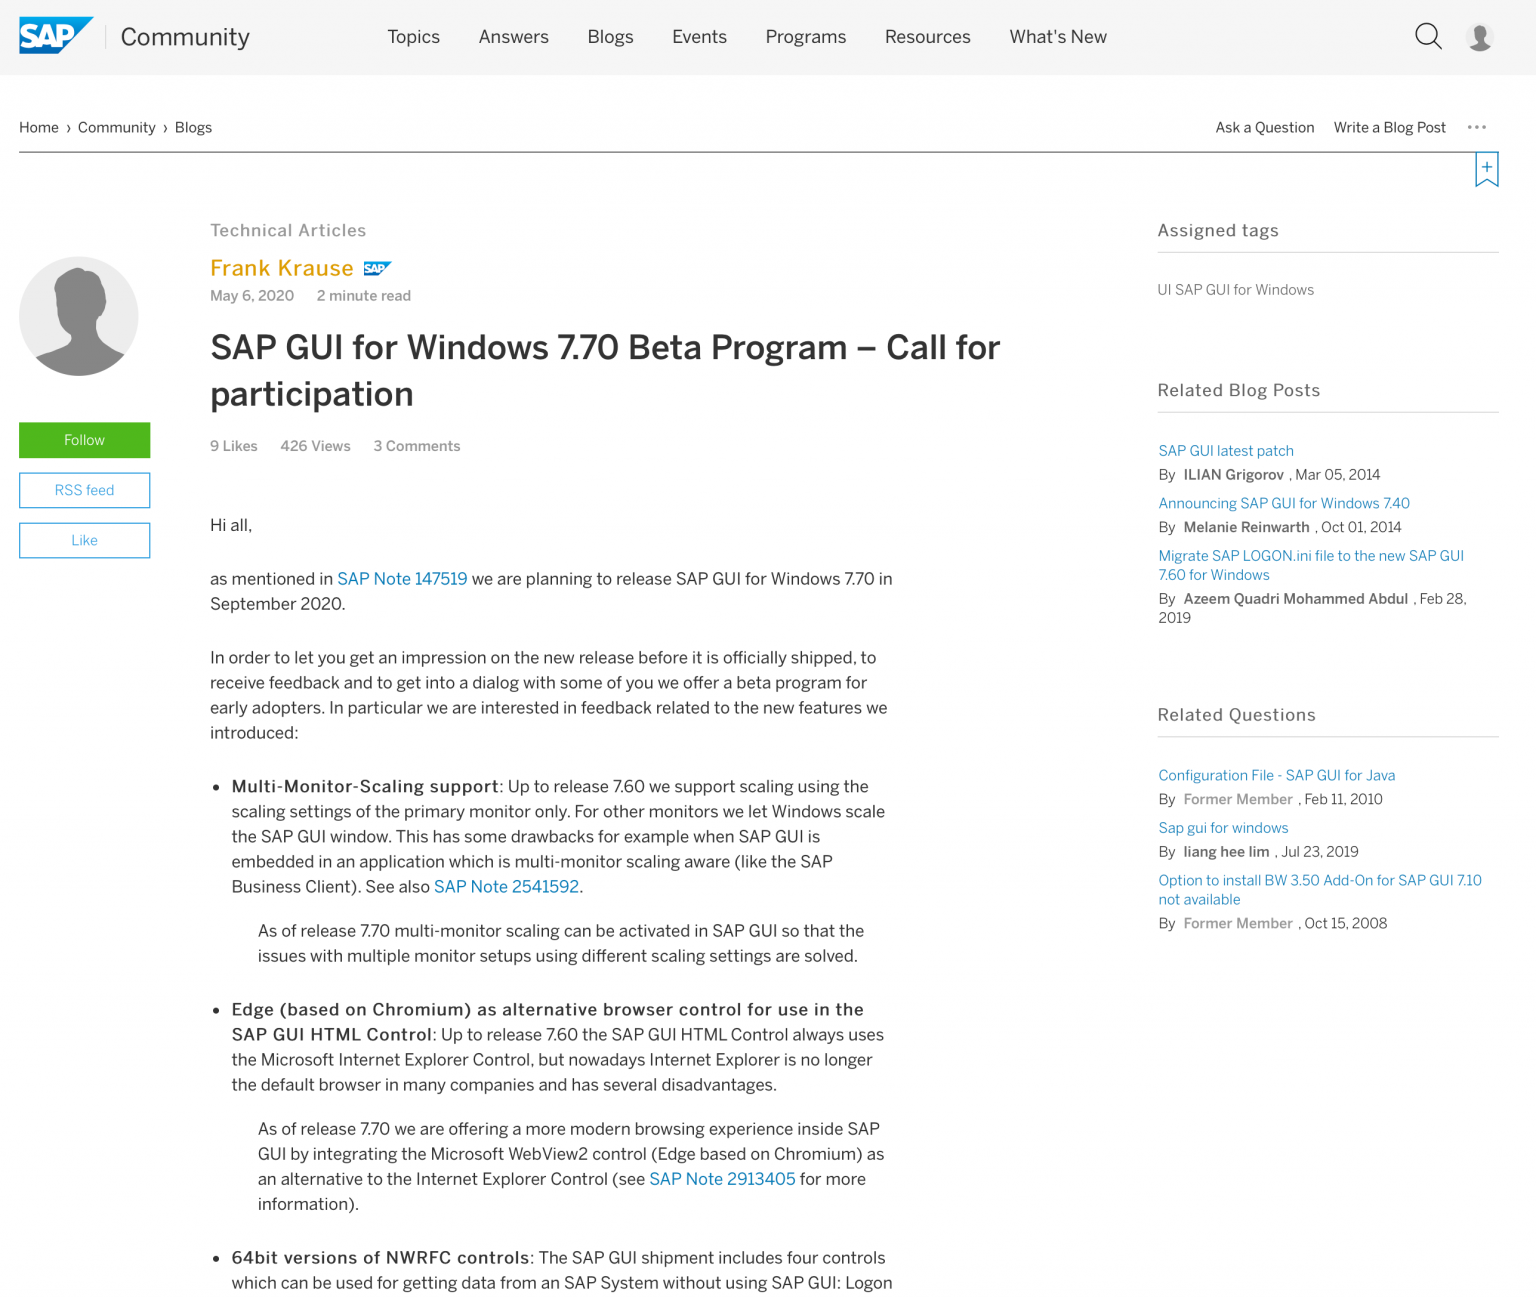
Task: Open the search magnifier icon
Action: (1428, 36)
